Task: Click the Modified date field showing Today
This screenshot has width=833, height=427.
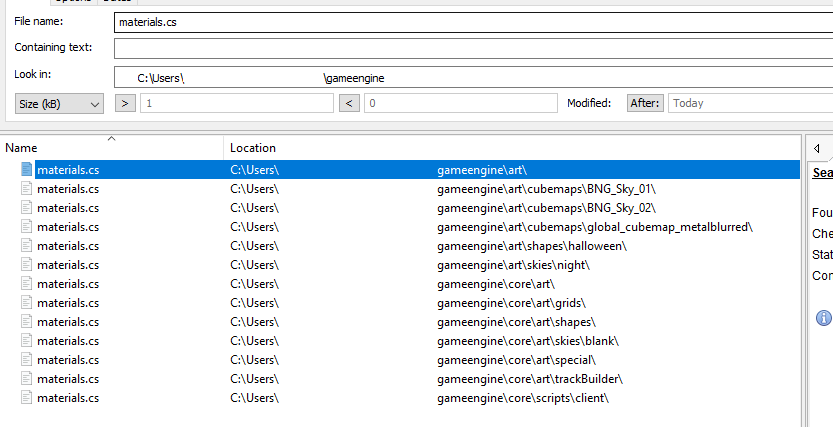Action: point(751,103)
